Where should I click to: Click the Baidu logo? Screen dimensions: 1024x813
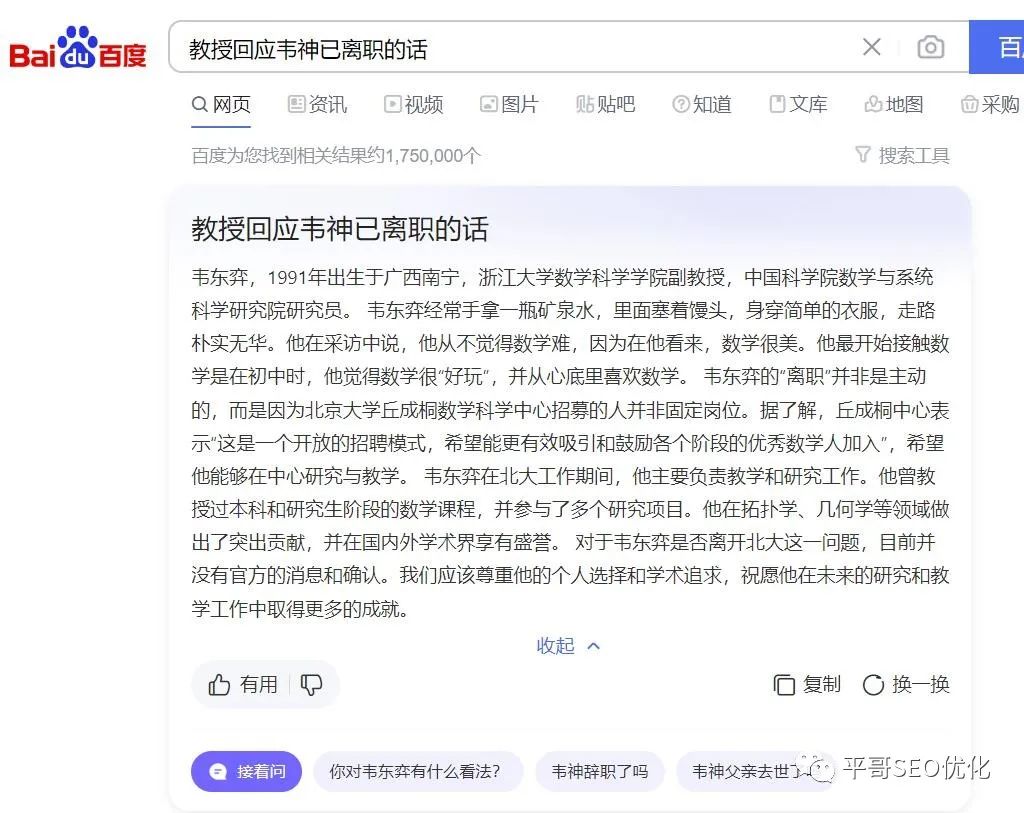point(78,48)
